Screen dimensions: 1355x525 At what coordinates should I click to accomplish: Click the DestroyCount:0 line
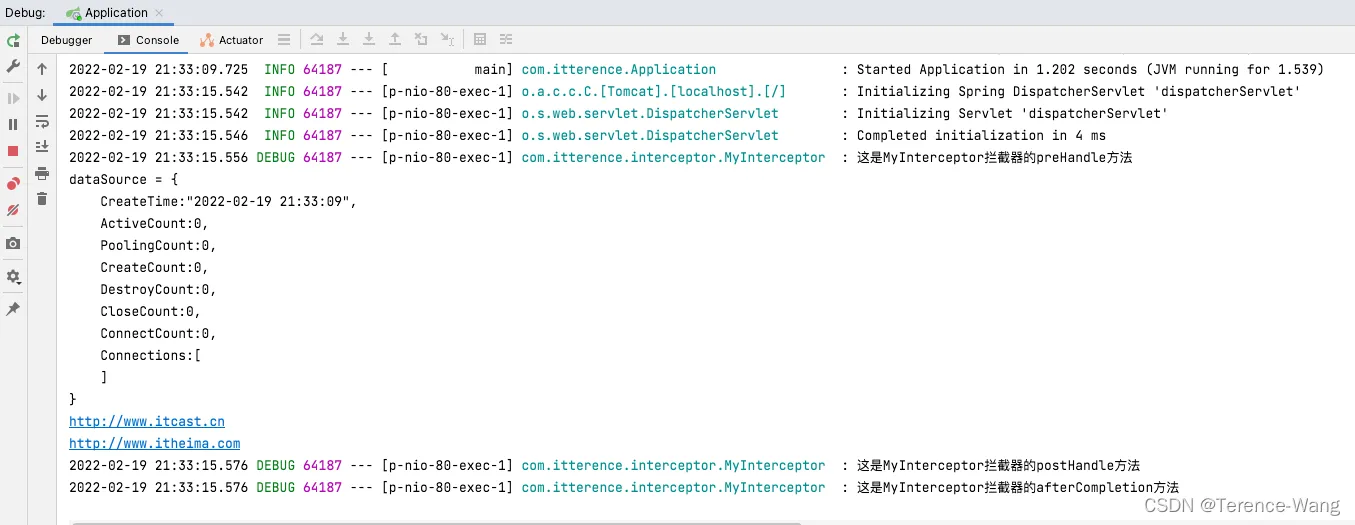point(158,290)
